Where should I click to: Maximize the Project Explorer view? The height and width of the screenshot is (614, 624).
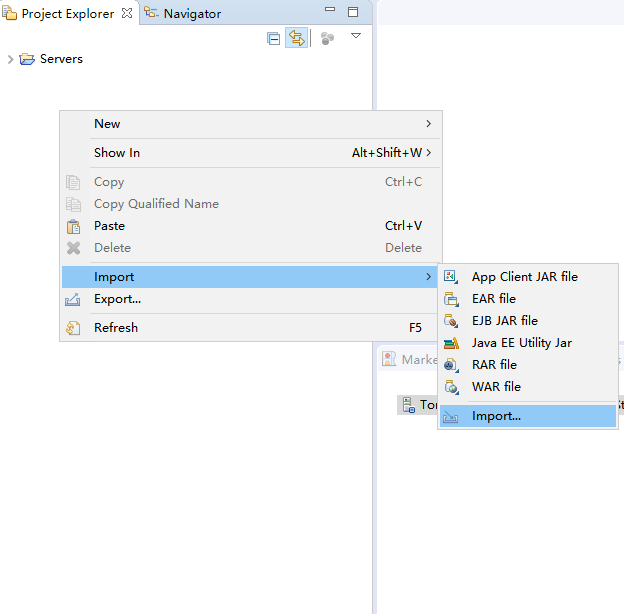click(352, 13)
